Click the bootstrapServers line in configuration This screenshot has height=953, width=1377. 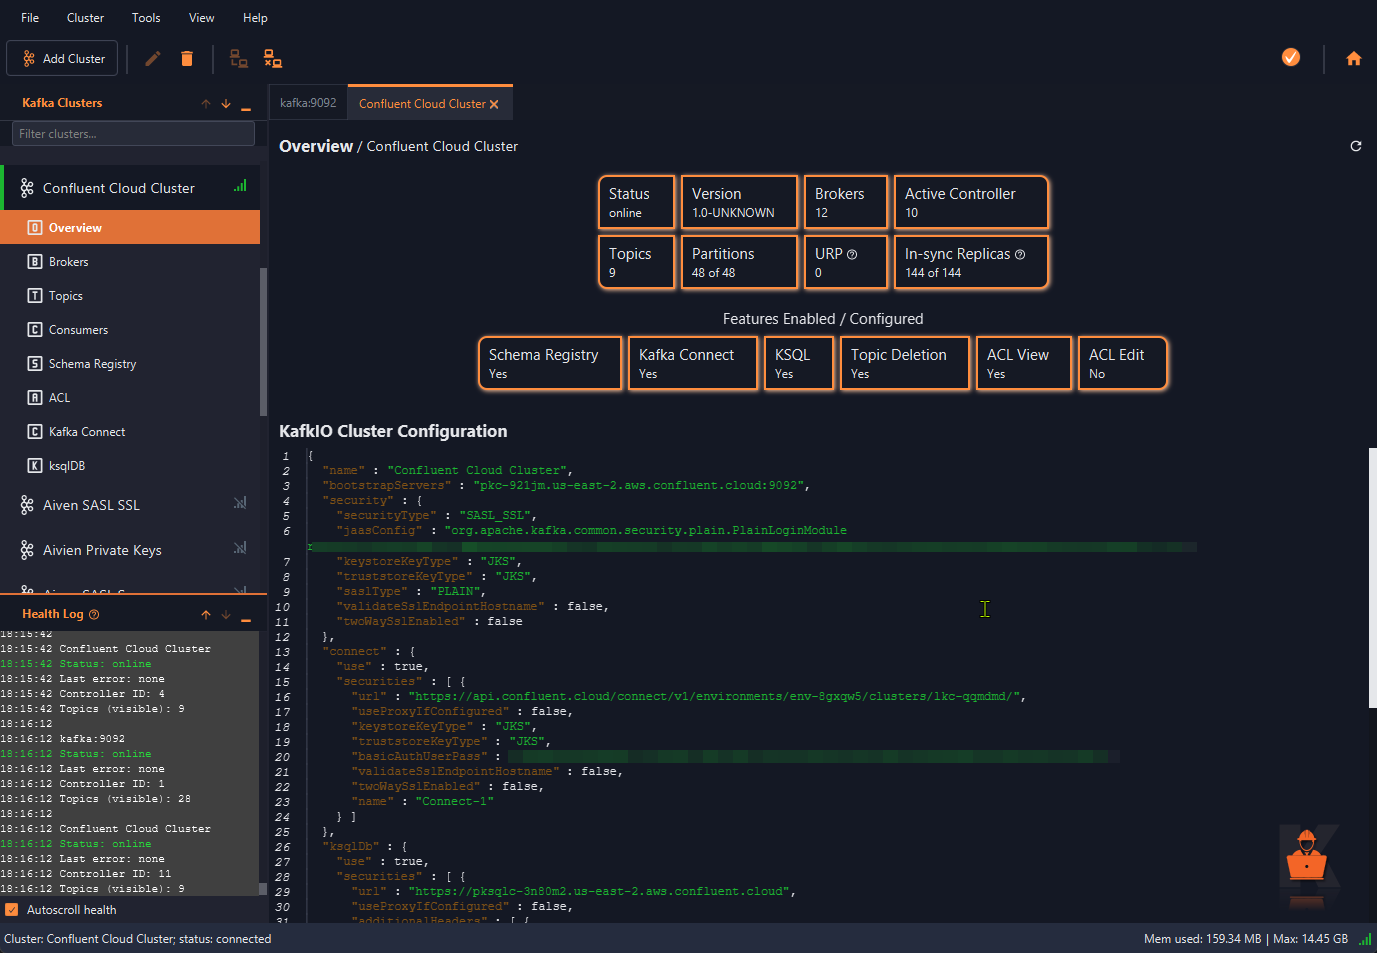pyautogui.click(x=566, y=486)
